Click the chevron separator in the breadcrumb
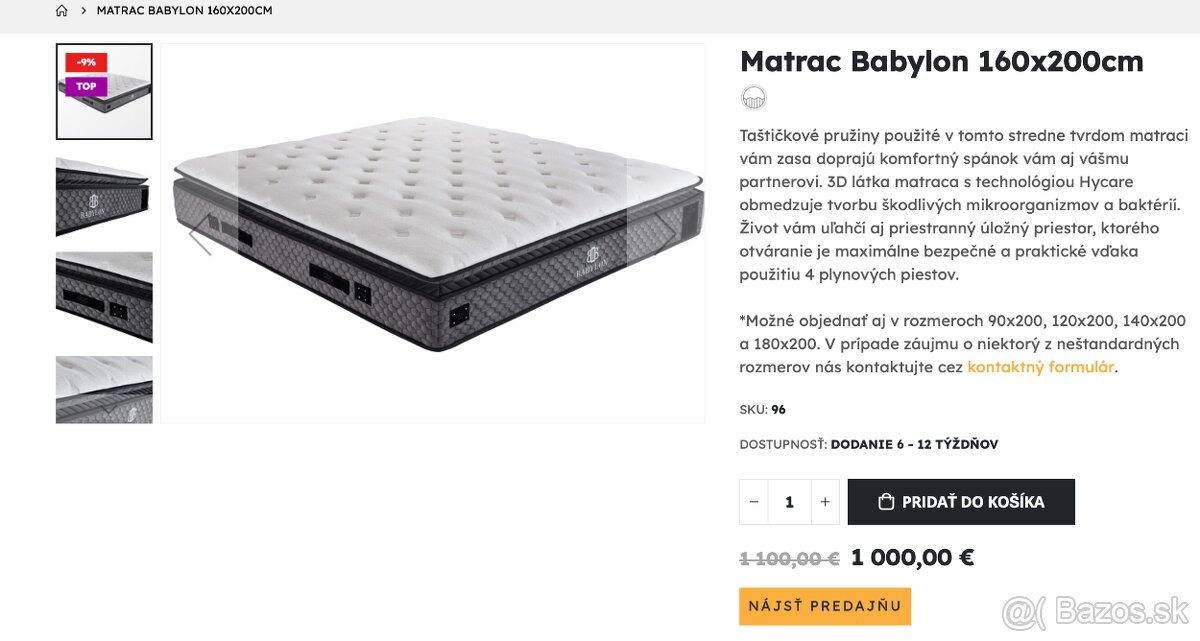Image resolution: width=1200 pixels, height=641 pixels. (82, 10)
